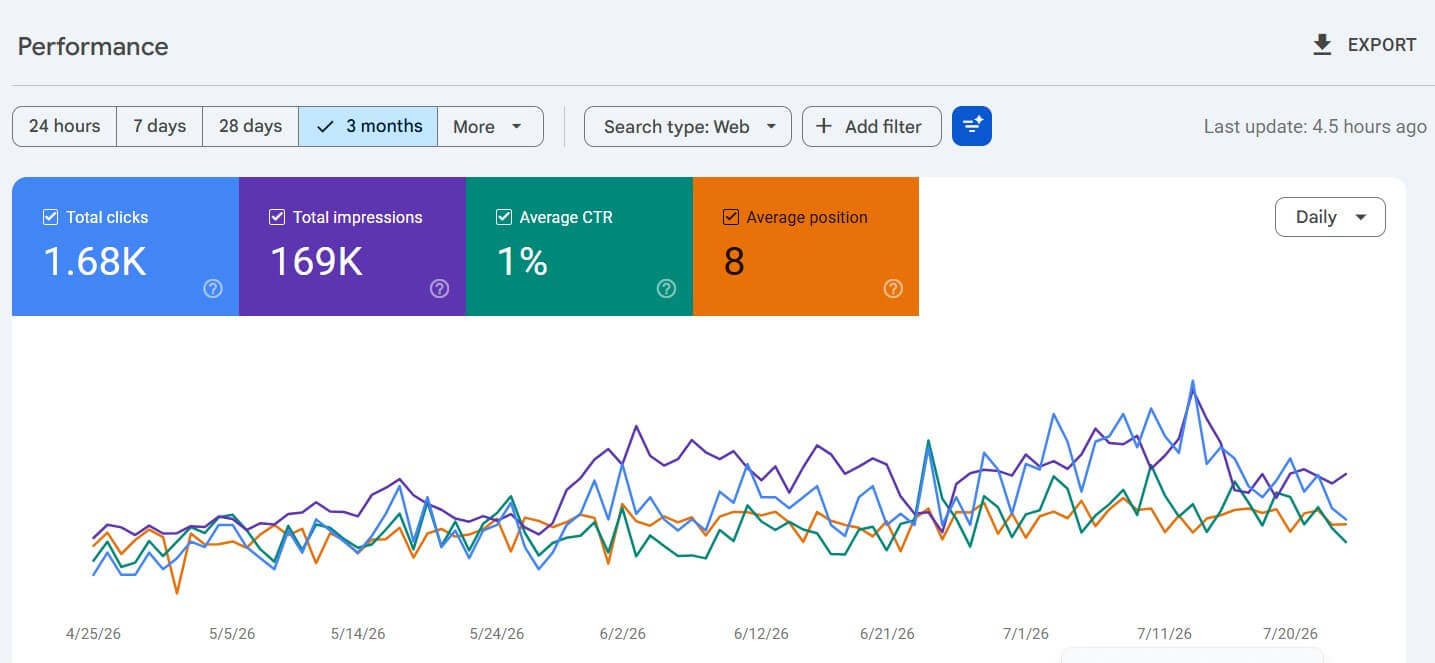Disable the Average position checkbox

point(731,217)
